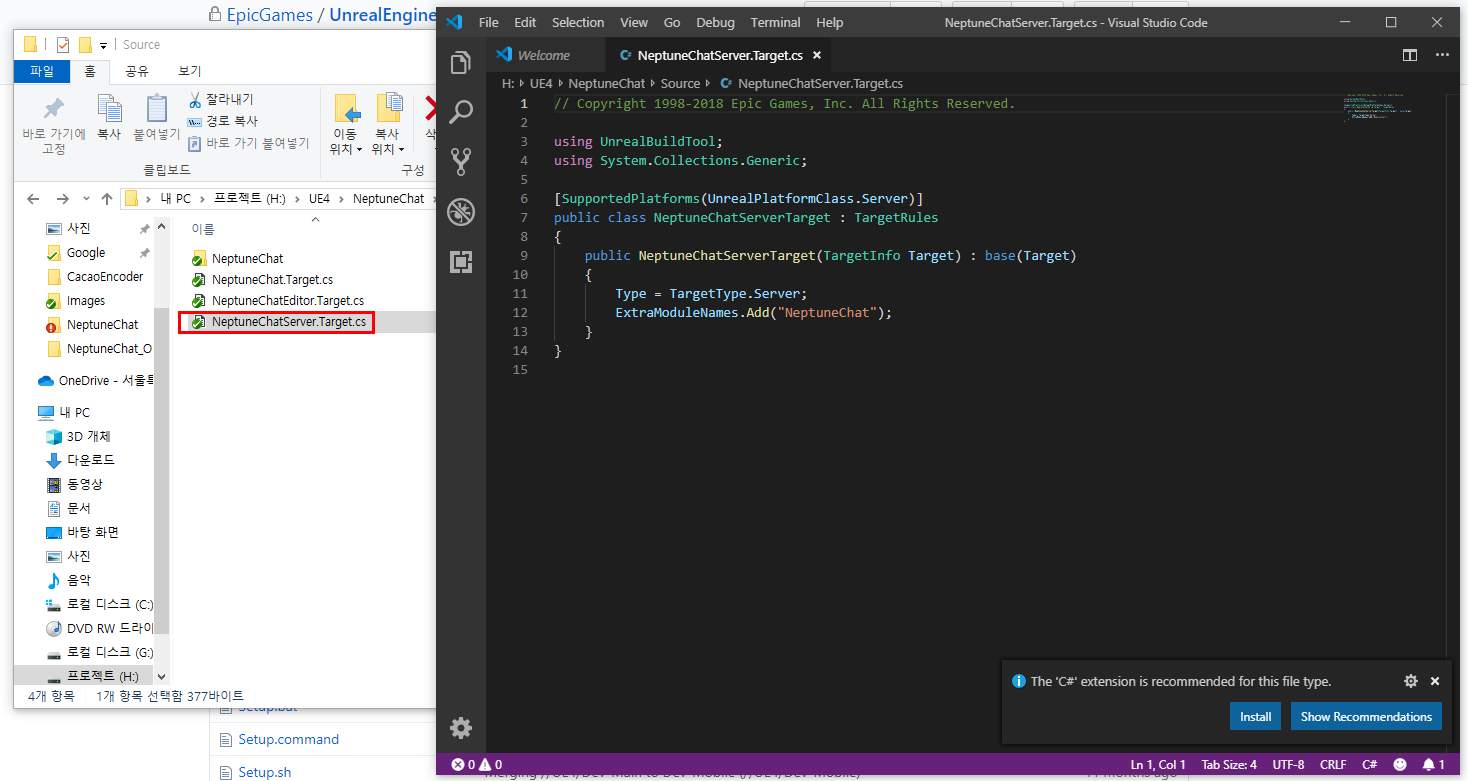Image resolution: width=1468 pixels, height=781 pixels.
Task: Select NeptuneChatServer.Target.cs in the file list
Action: (x=279, y=322)
